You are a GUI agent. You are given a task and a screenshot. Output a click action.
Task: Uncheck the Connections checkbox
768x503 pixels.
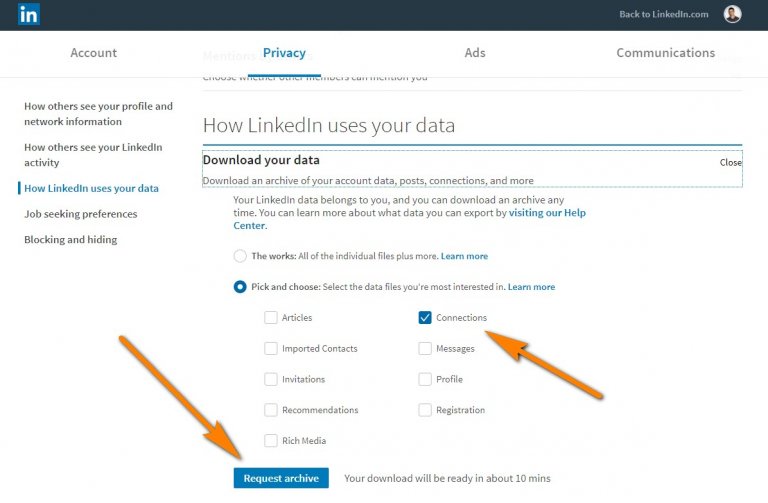(x=425, y=318)
